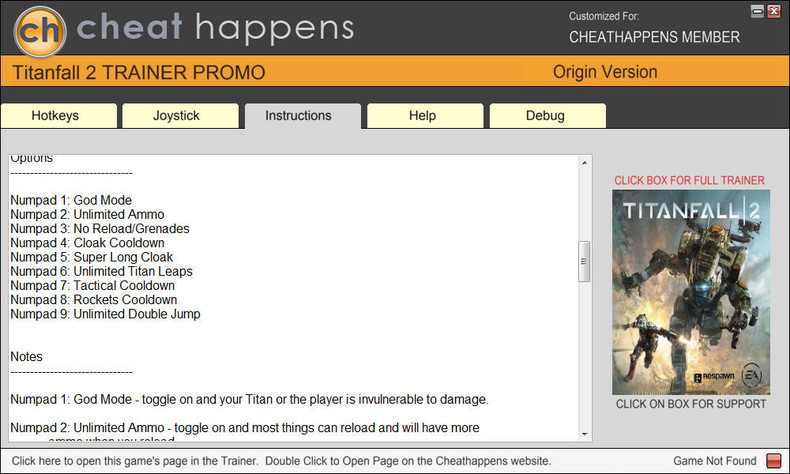Click the 'Numpad 7: Tactical Cooldown' line
This screenshot has height=474, width=790.
[93, 285]
